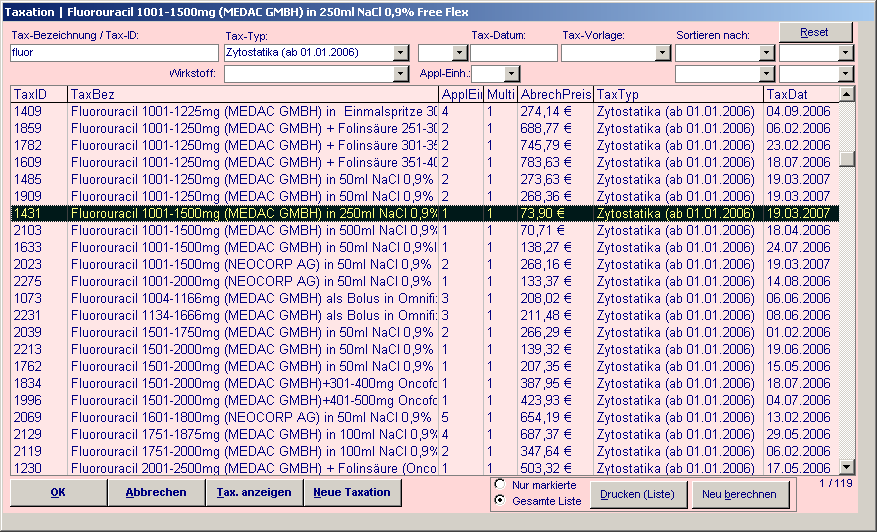Click the Abbrechen button

coord(157,492)
